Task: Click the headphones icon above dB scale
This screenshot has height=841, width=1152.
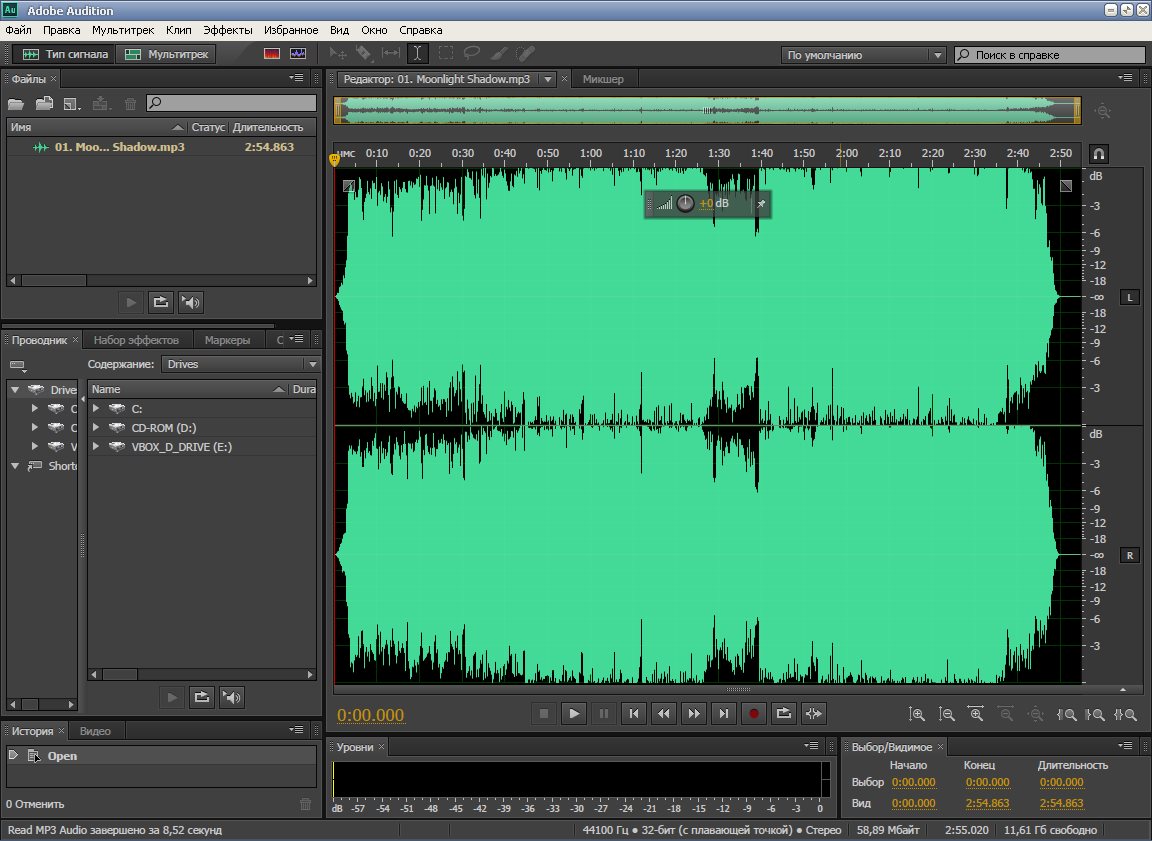Action: (x=1098, y=154)
